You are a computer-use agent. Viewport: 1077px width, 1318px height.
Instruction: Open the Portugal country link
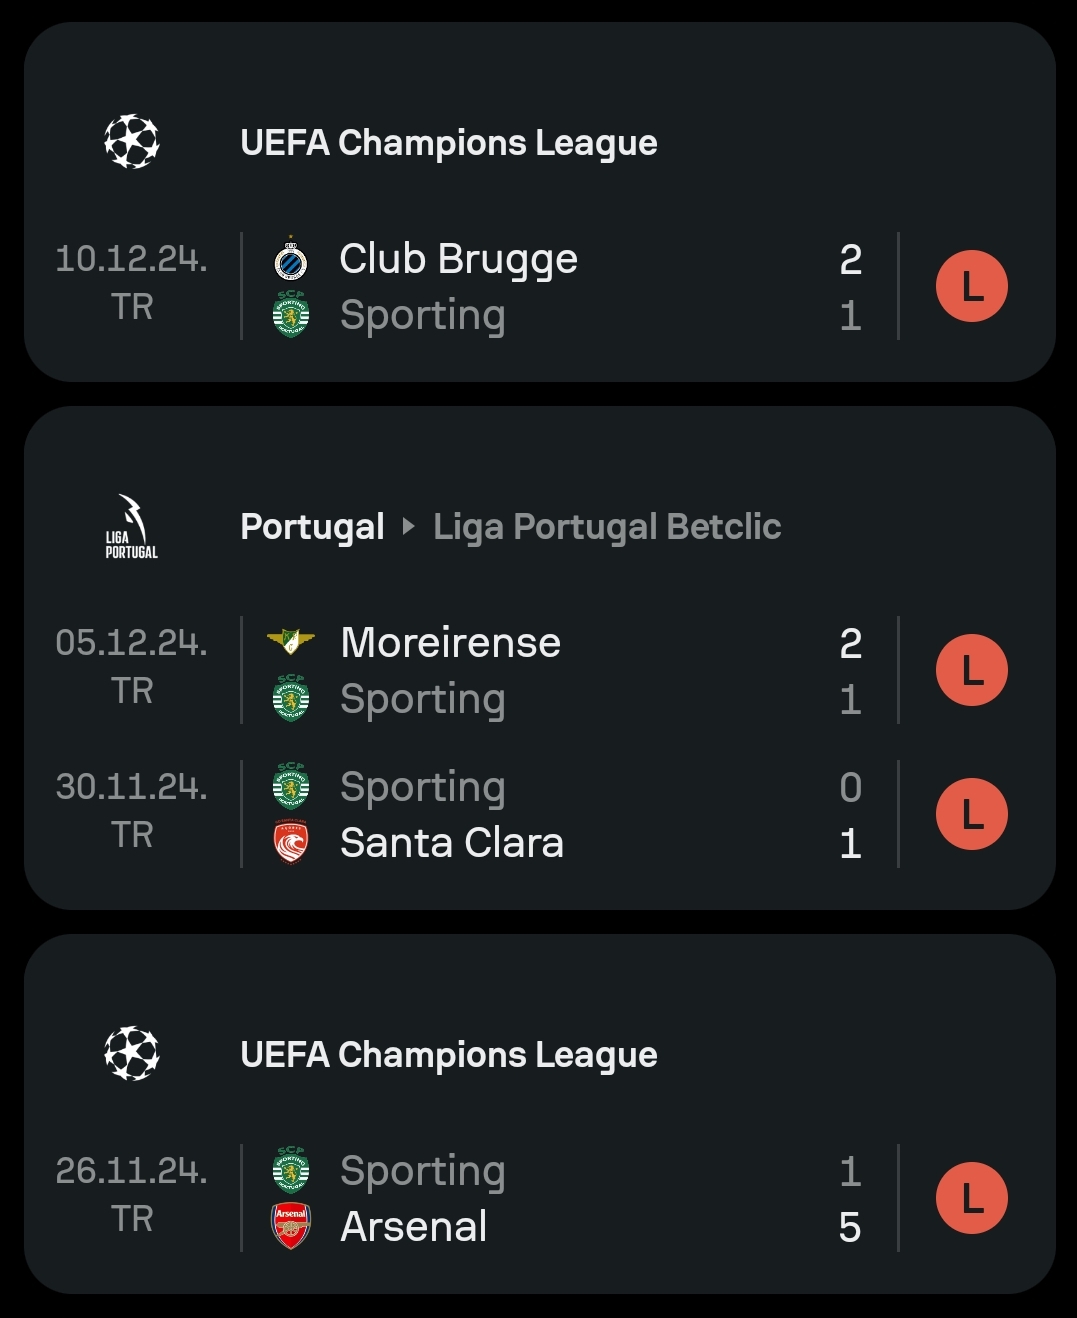pos(312,527)
